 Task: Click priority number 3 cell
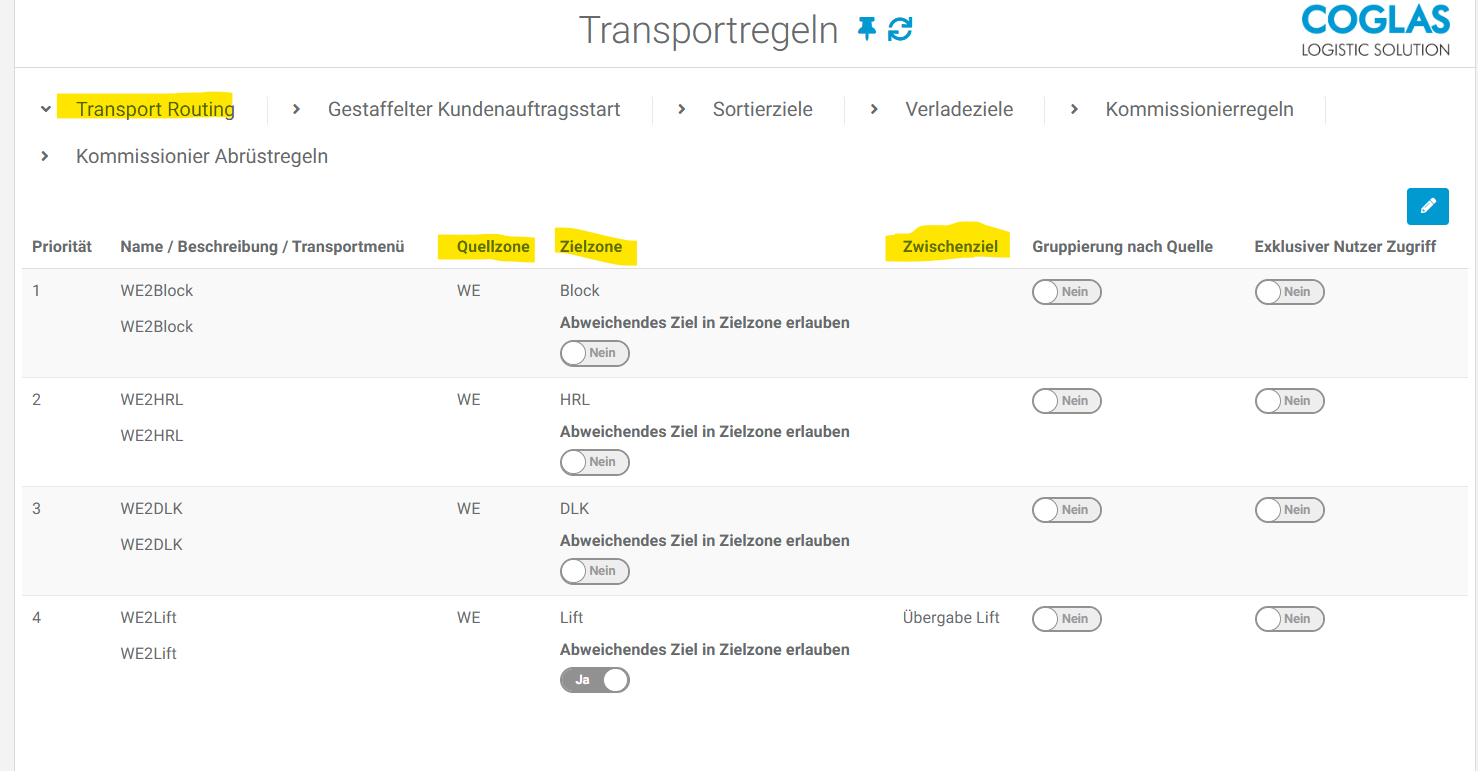(x=36, y=509)
